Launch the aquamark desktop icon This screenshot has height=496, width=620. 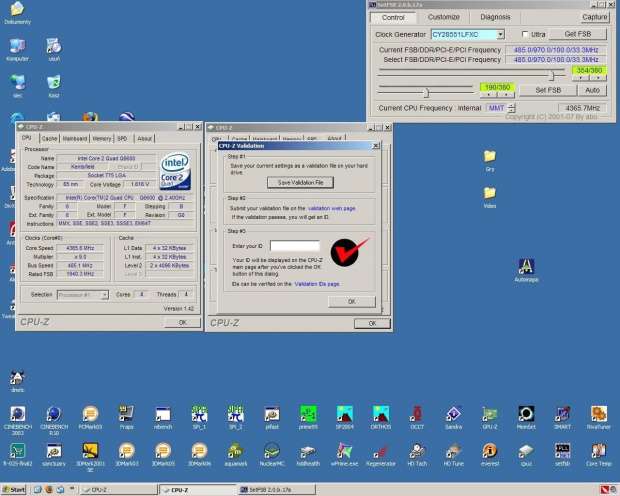pyautogui.click(x=236, y=451)
